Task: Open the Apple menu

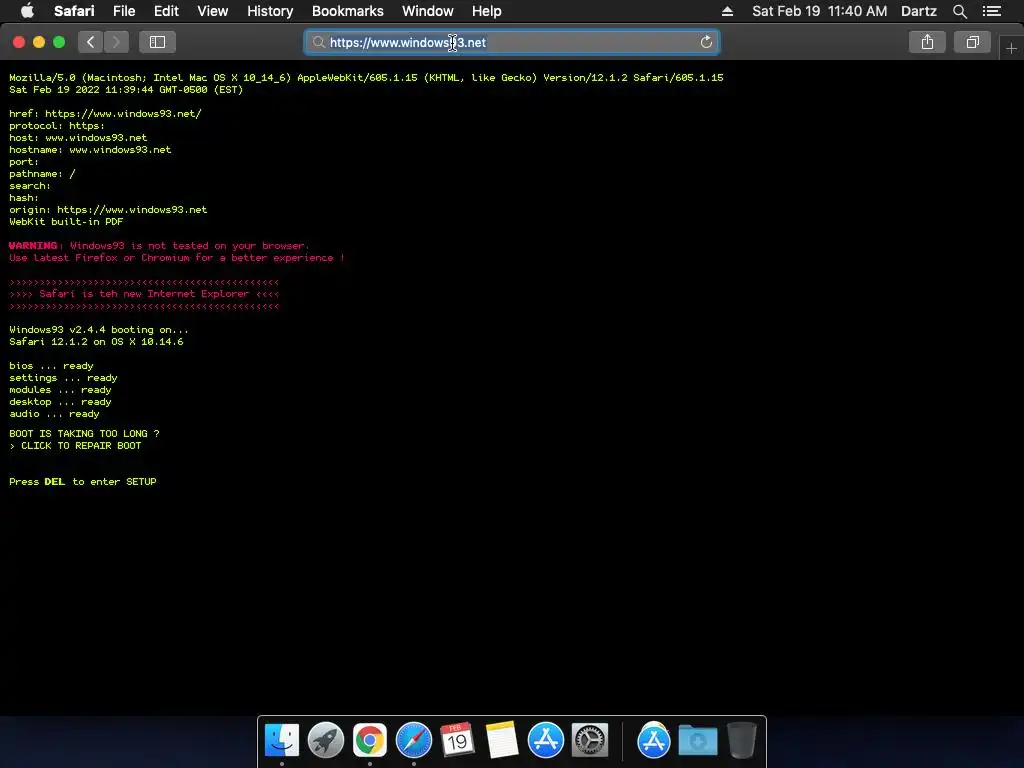Action: point(27,11)
